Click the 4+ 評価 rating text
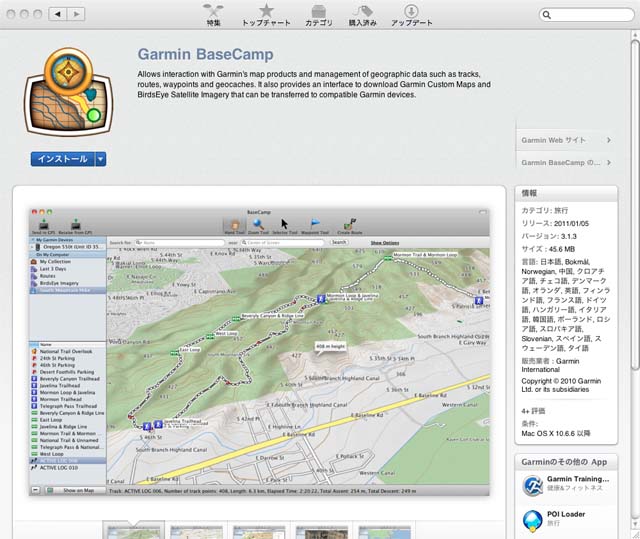 [x=533, y=411]
